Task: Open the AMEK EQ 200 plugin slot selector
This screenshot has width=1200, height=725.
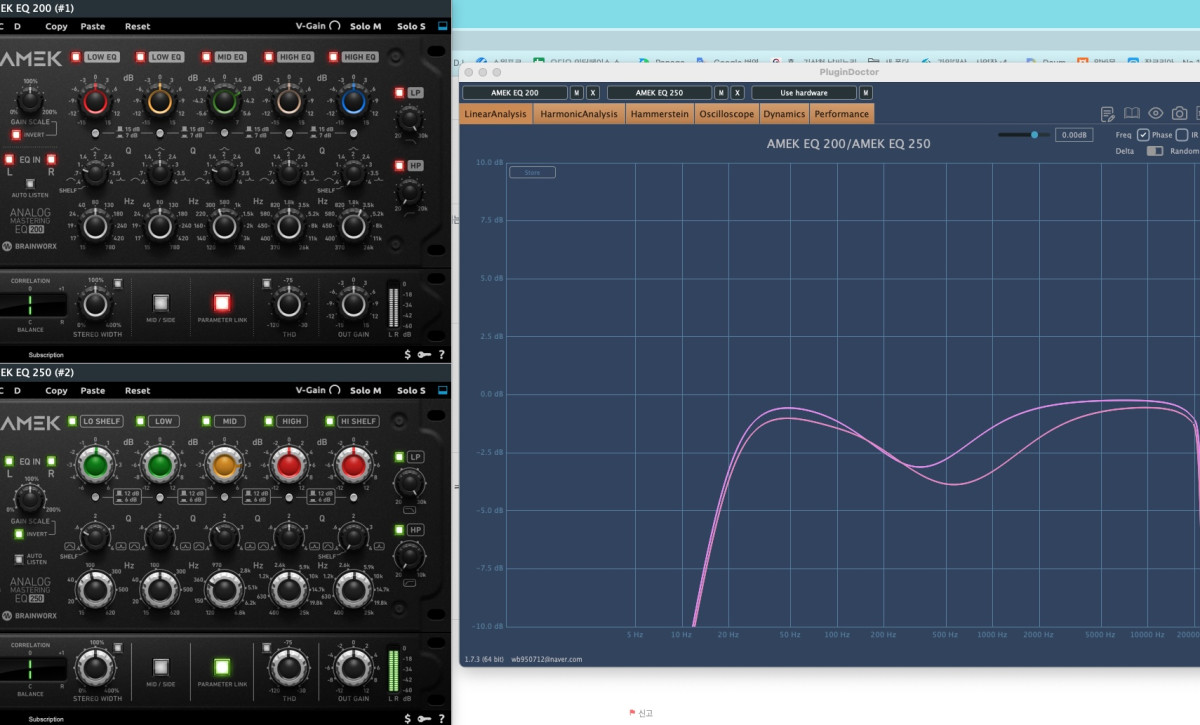Action: click(x=514, y=93)
